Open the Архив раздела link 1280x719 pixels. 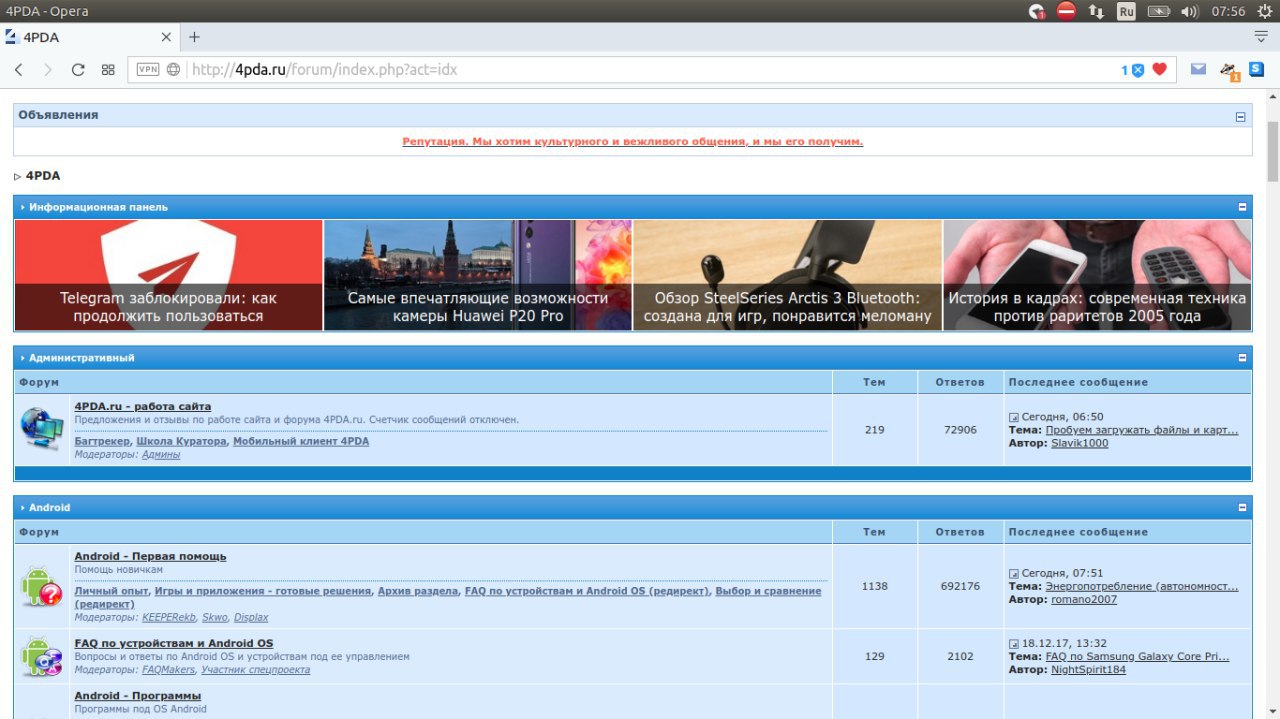(x=418, y=591)
